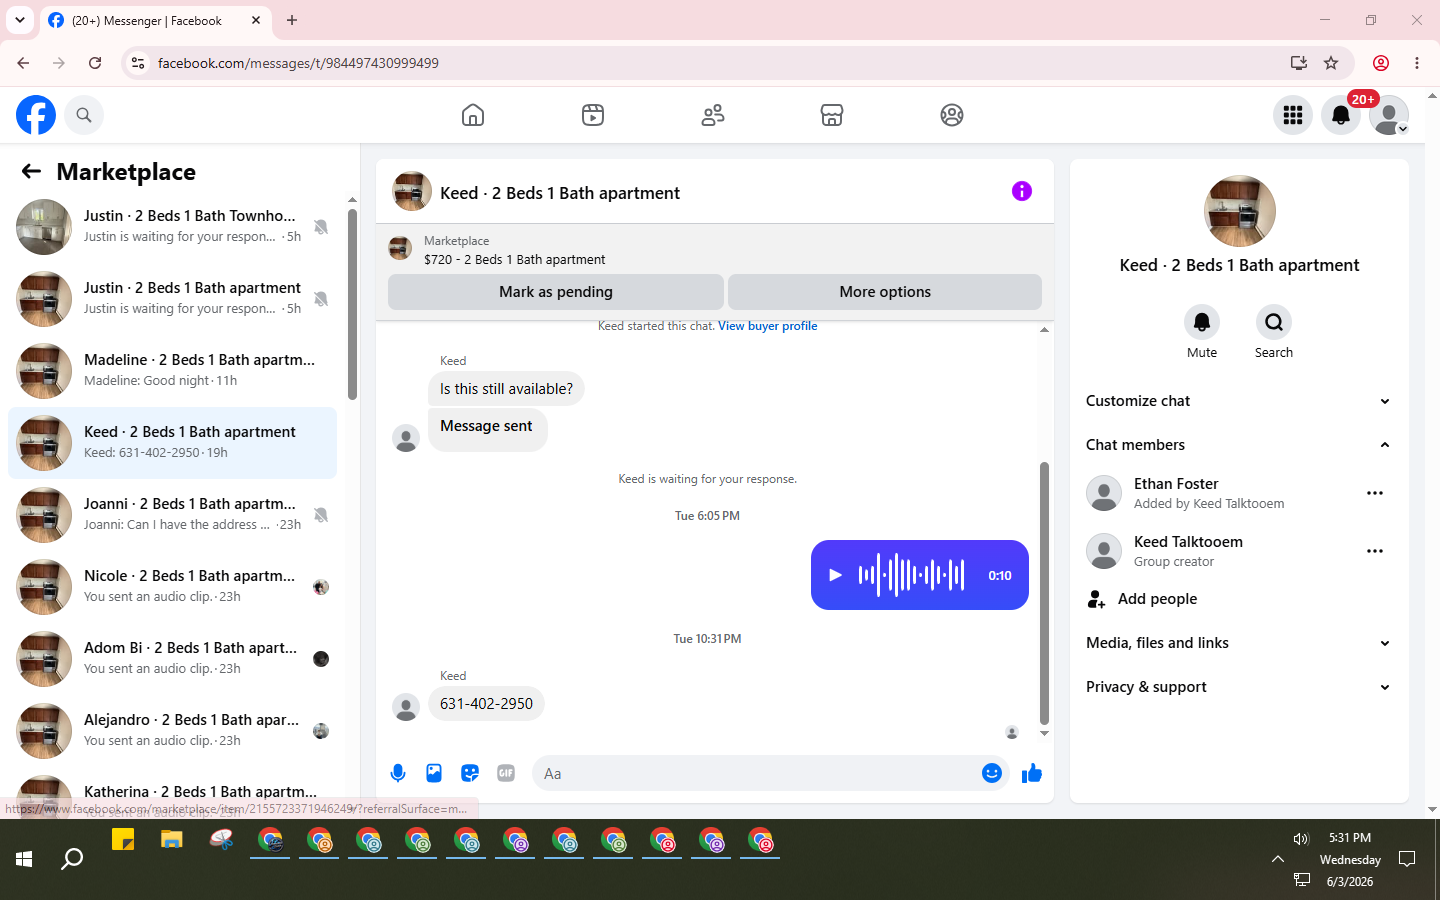Expand the Customize chat section
Viewport: 1440px width, 900px height.
[x=1239, y=401]
